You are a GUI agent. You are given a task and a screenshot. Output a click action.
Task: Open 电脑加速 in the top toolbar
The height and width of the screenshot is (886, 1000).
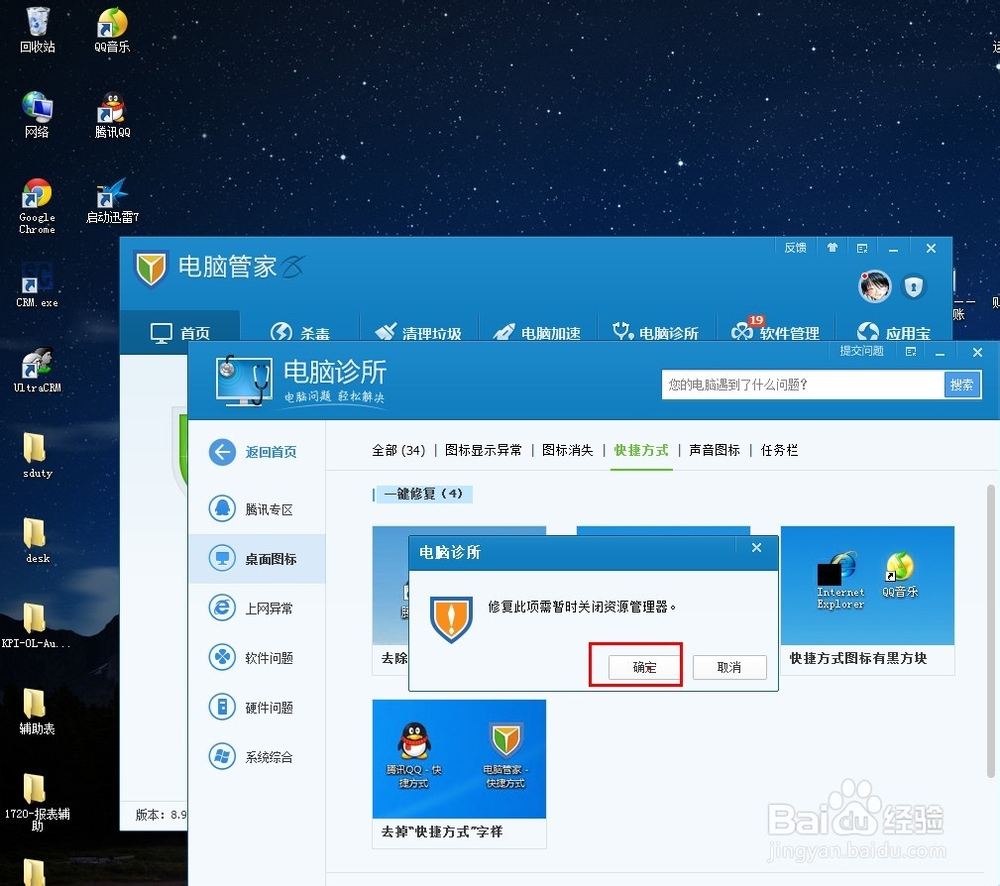pyautogui.click(x=535, y=332)
